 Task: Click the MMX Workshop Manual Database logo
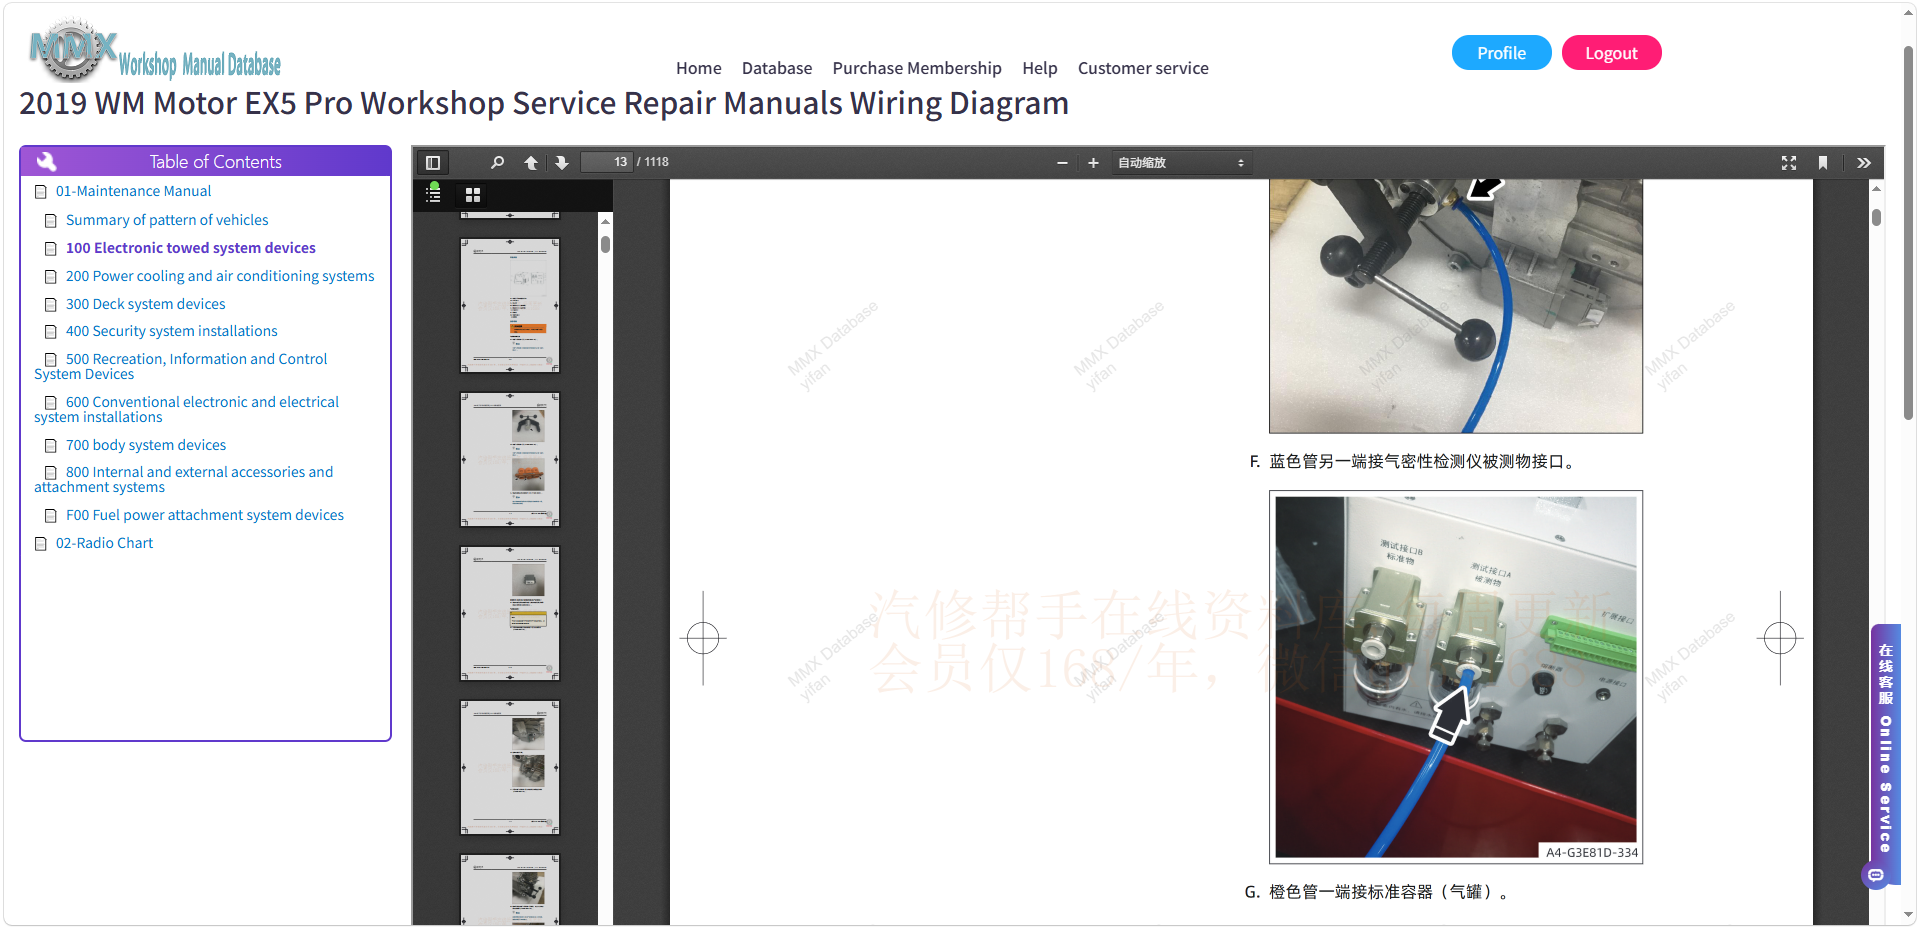tap(154, 50)
